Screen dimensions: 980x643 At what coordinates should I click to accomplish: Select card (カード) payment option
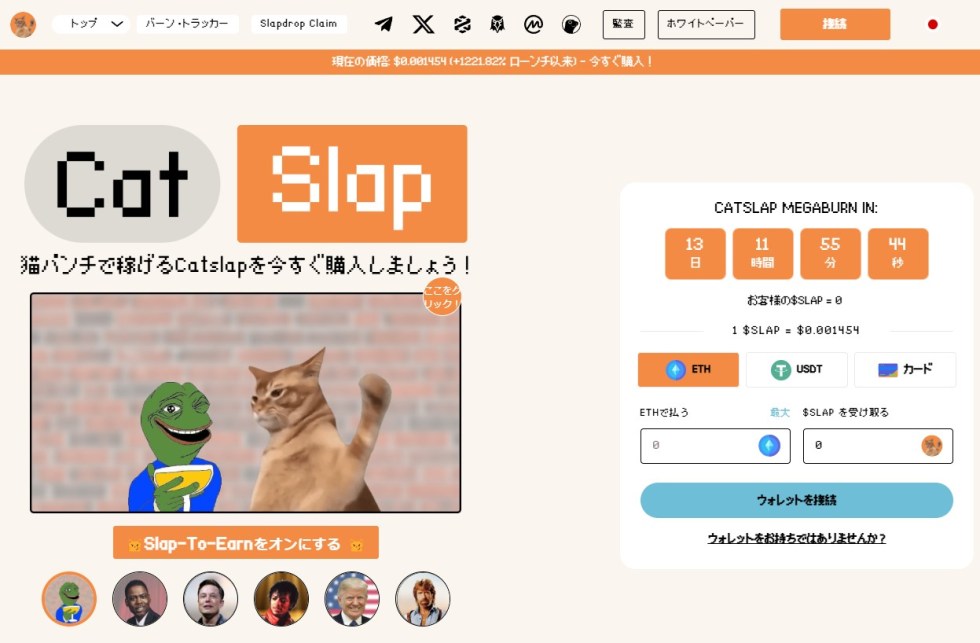point(905,369)
